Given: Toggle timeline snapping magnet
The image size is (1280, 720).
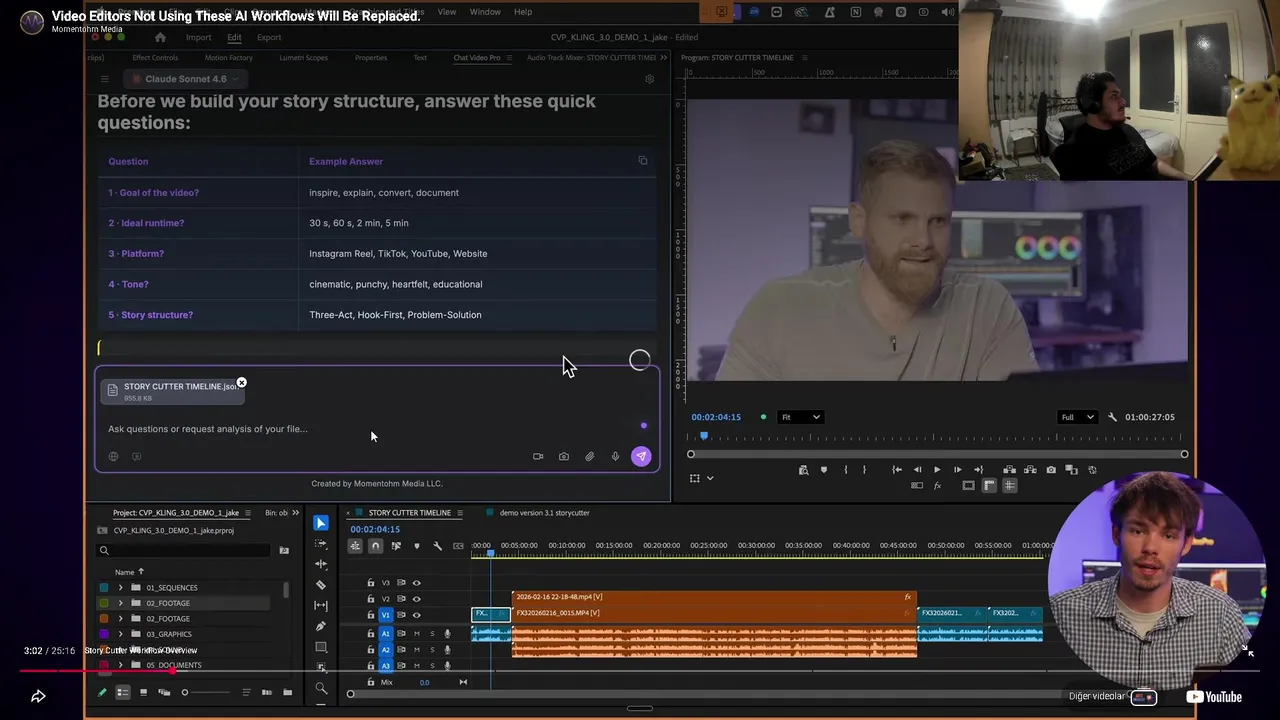Looking at the screenshot, I should pyautogui.click(x=375, y=546).
